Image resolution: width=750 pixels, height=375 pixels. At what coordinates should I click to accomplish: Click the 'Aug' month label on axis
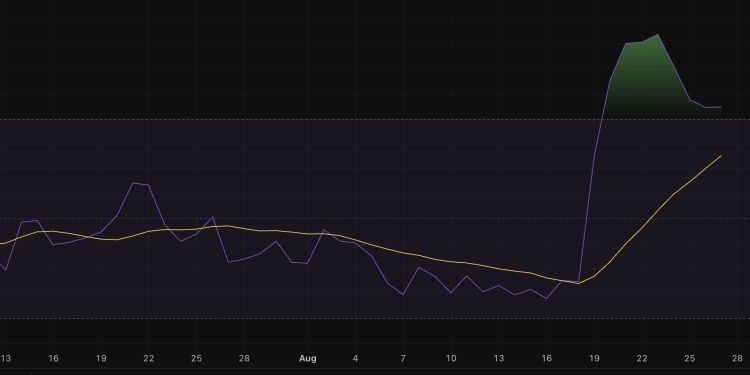click(308, 358)
